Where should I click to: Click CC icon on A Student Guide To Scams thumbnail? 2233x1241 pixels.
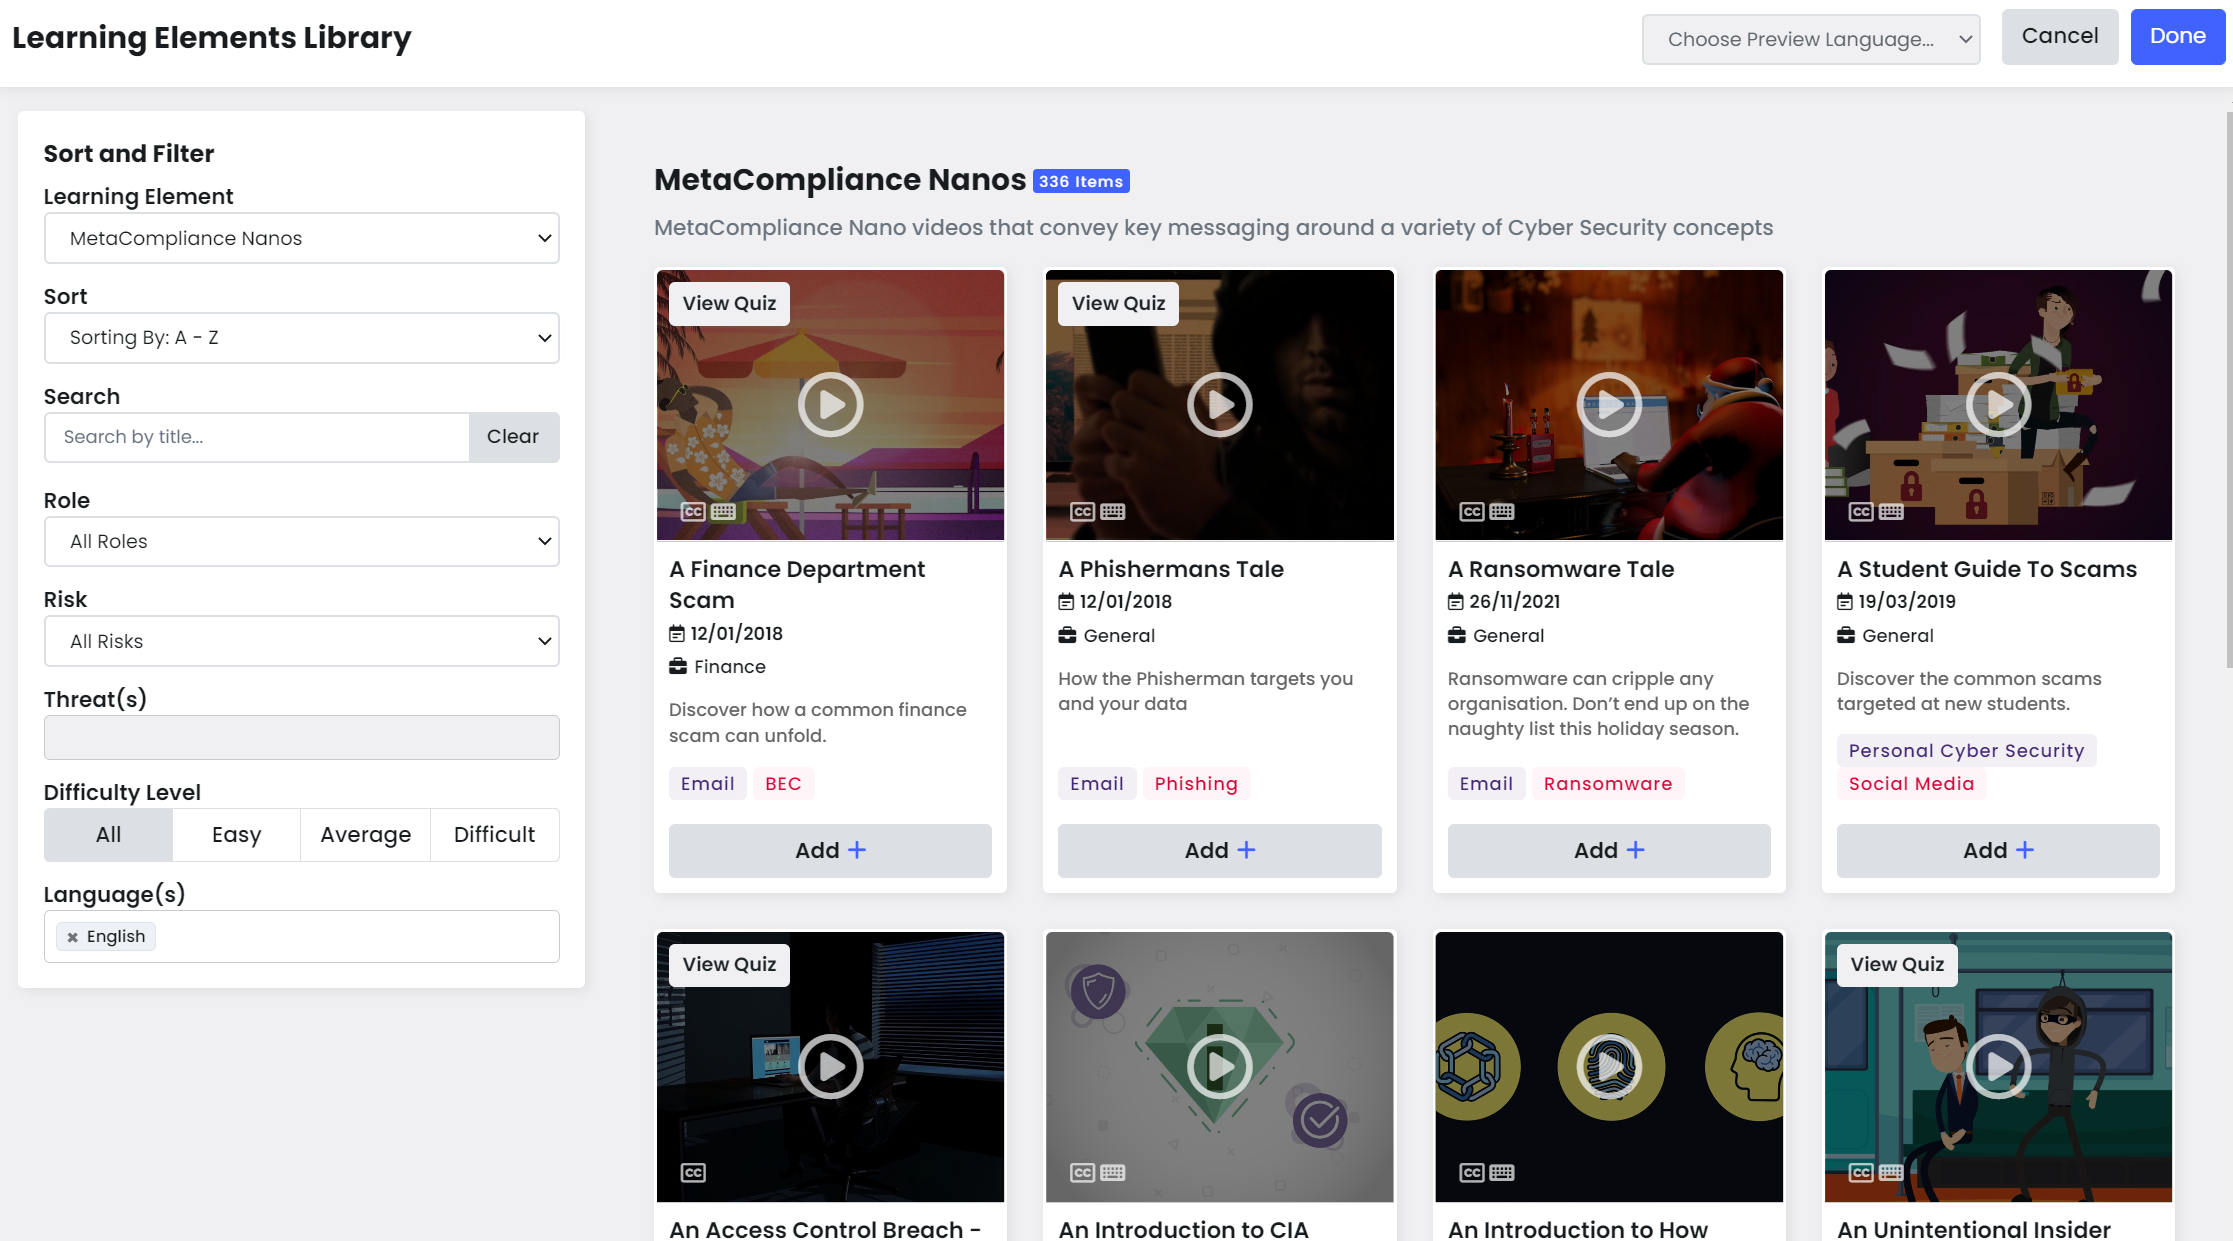pos(1861,512)
